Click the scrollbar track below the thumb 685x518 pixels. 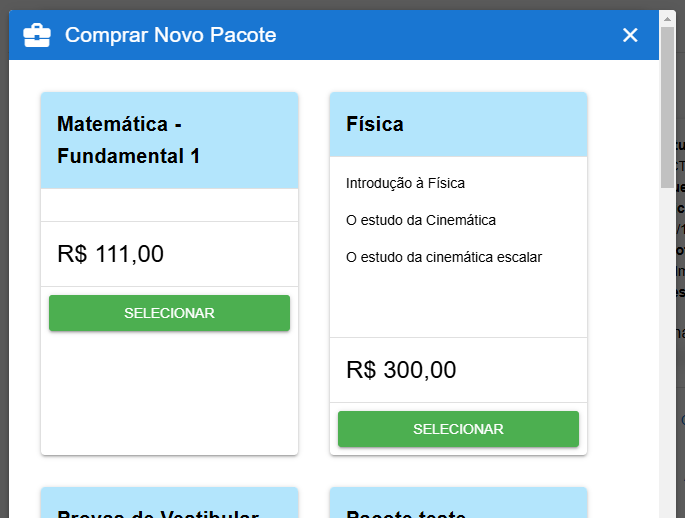point(667,350)
